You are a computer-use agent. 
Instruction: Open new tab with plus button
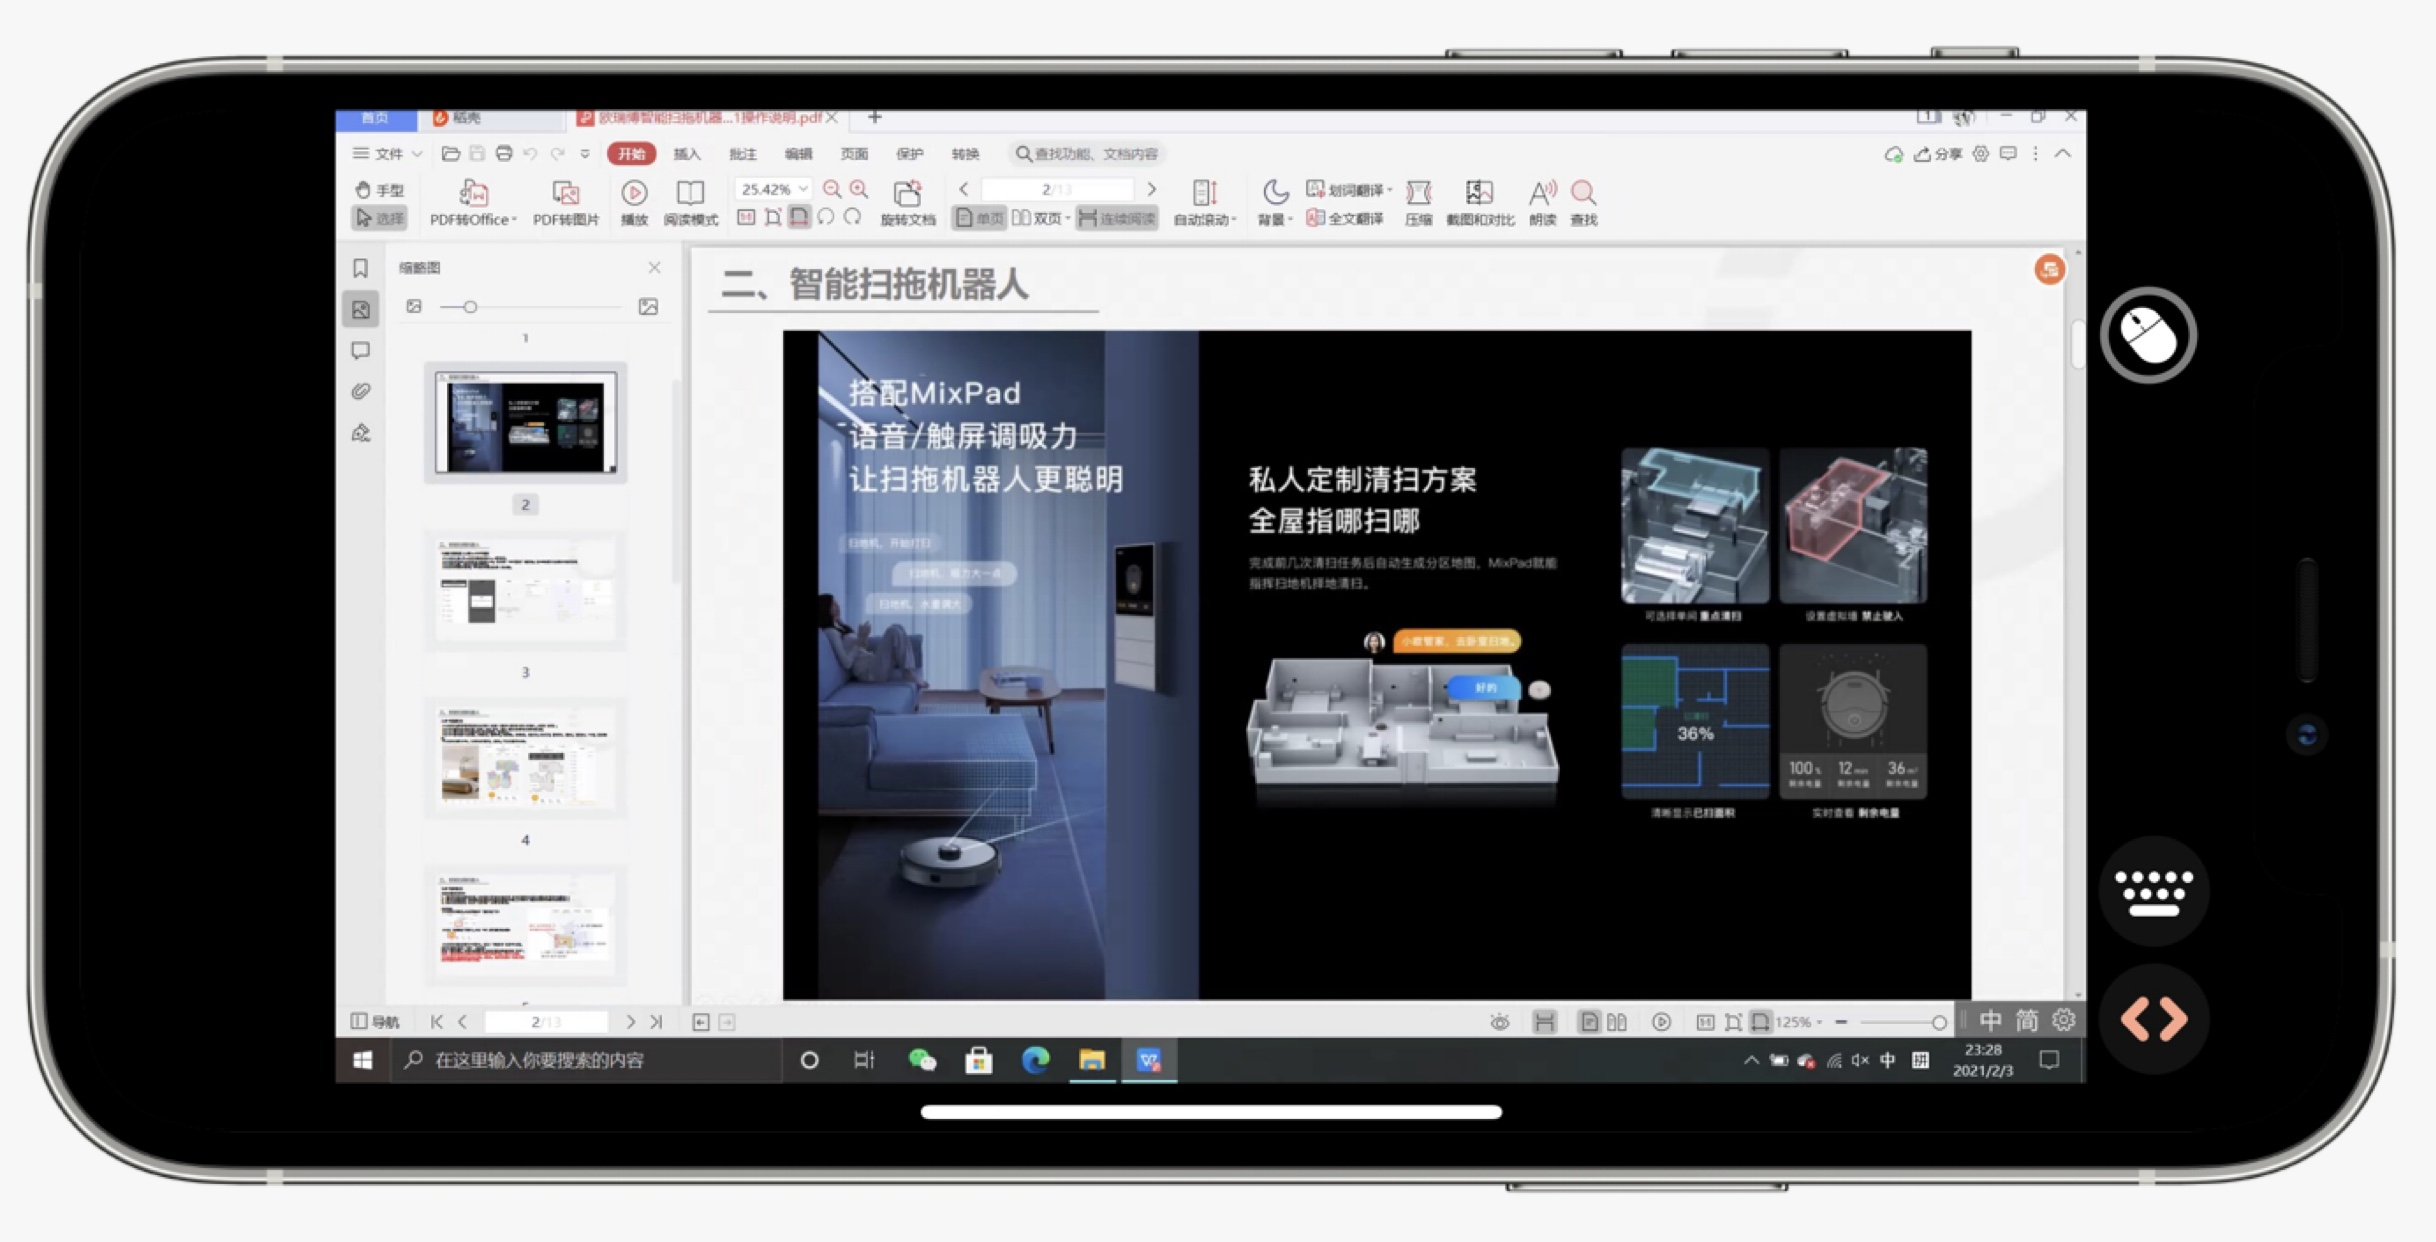click(x=875, y=117)
